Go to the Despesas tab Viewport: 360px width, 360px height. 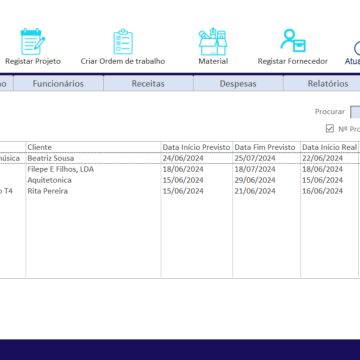(238, 84)
